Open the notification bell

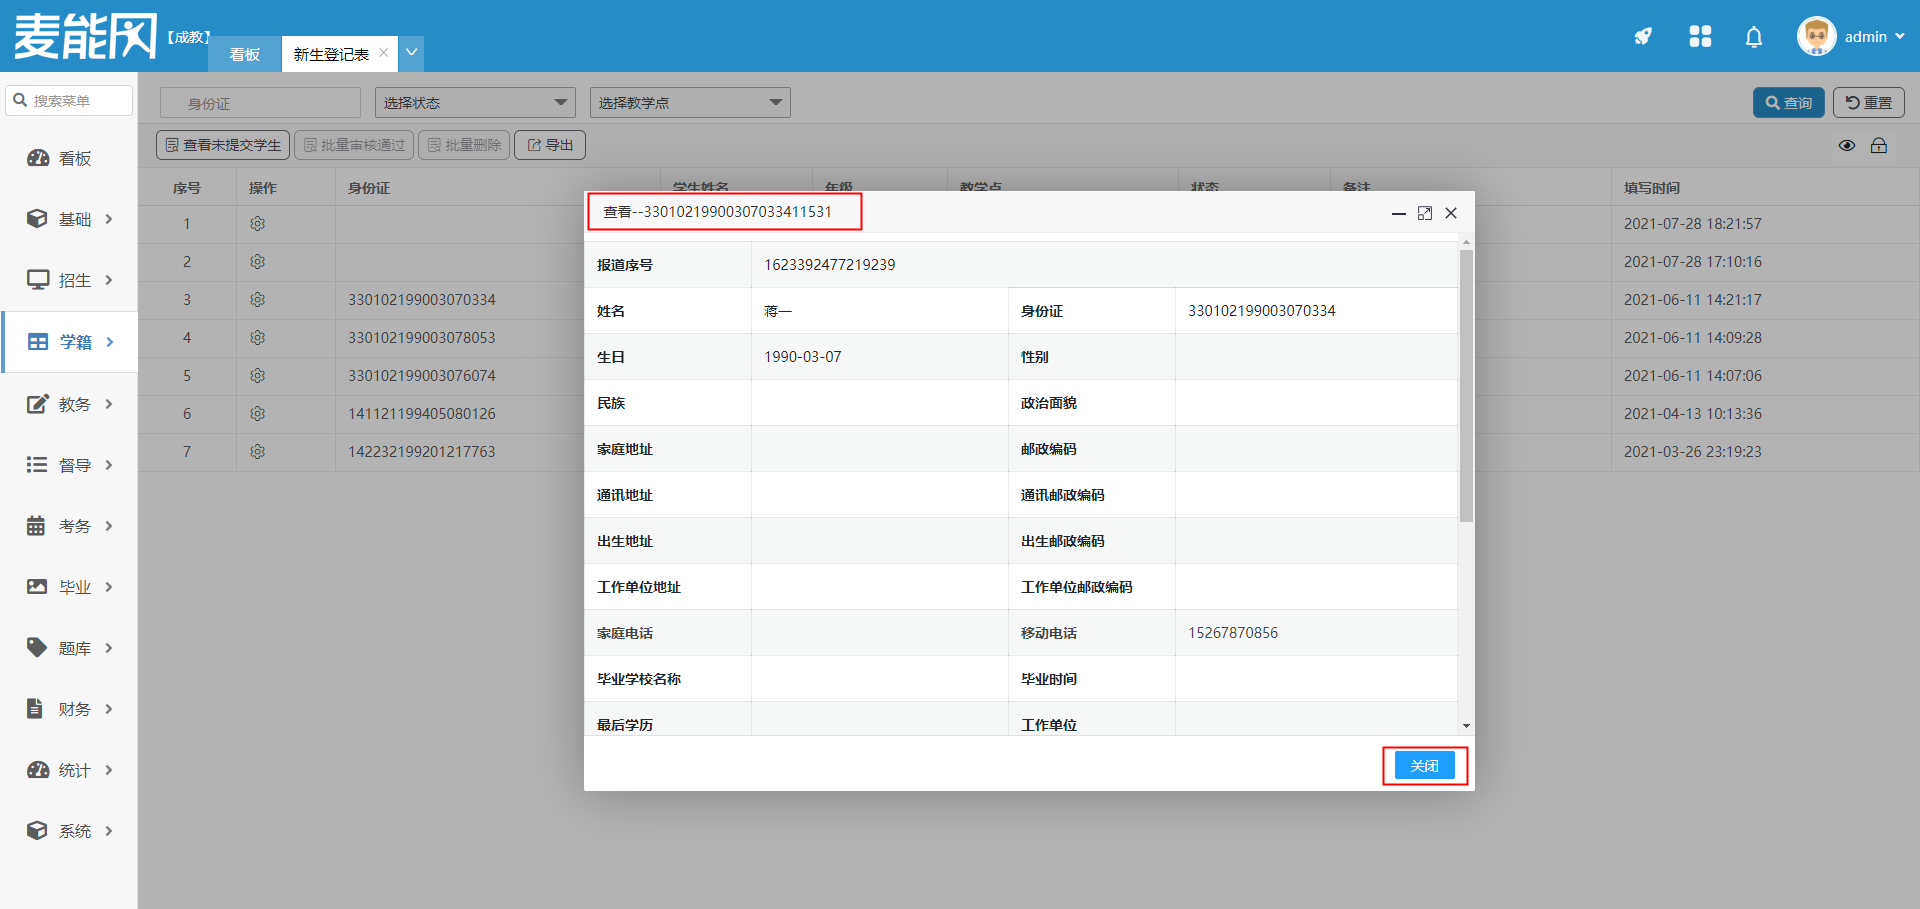pyautogui.click(x=1753, y=37)
